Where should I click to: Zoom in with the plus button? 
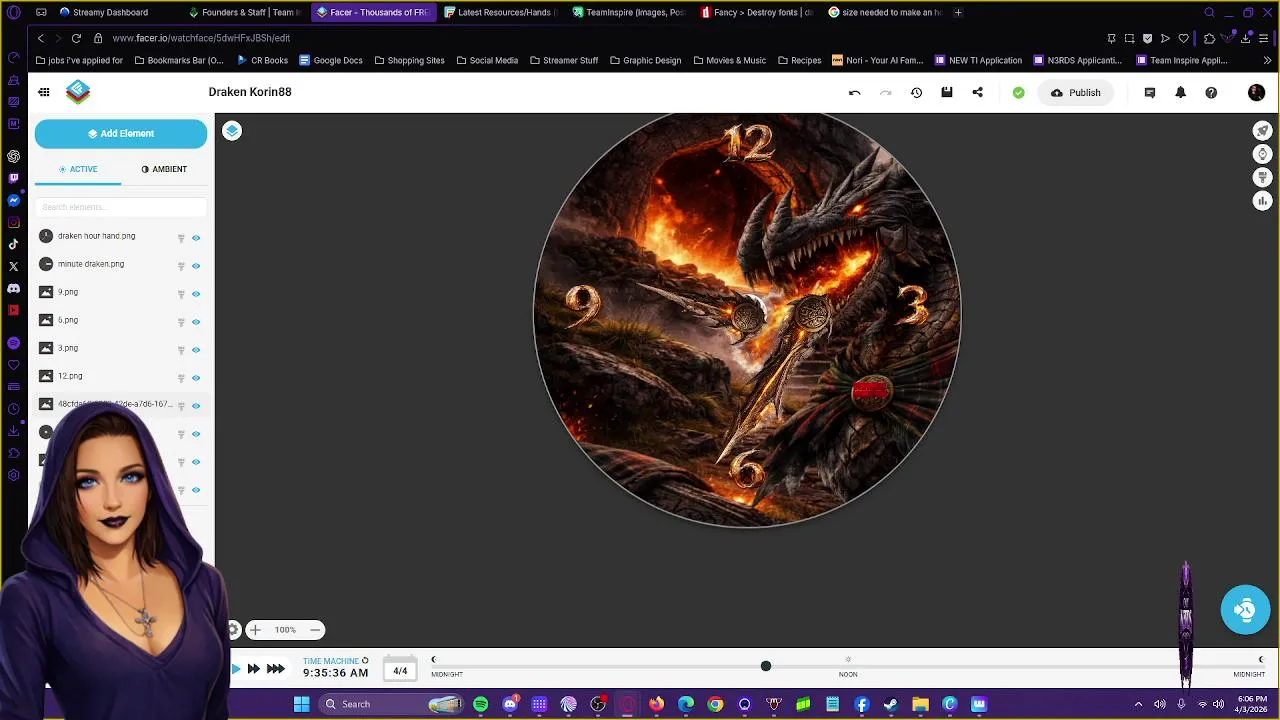tap(255, 630)
